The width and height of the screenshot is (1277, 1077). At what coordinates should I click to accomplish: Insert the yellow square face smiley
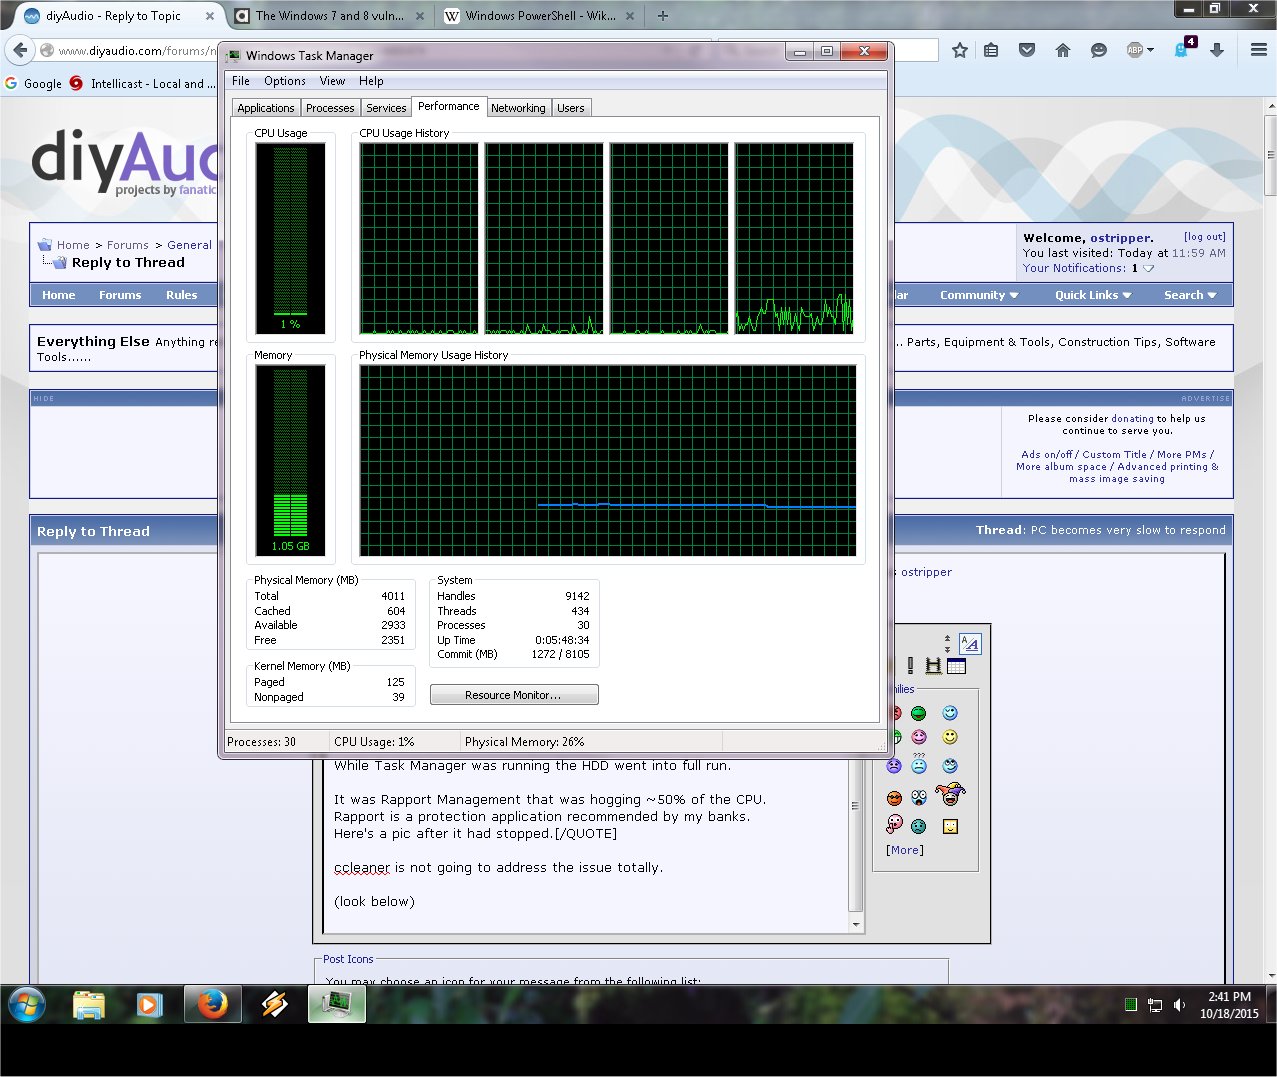pos(950,826)
